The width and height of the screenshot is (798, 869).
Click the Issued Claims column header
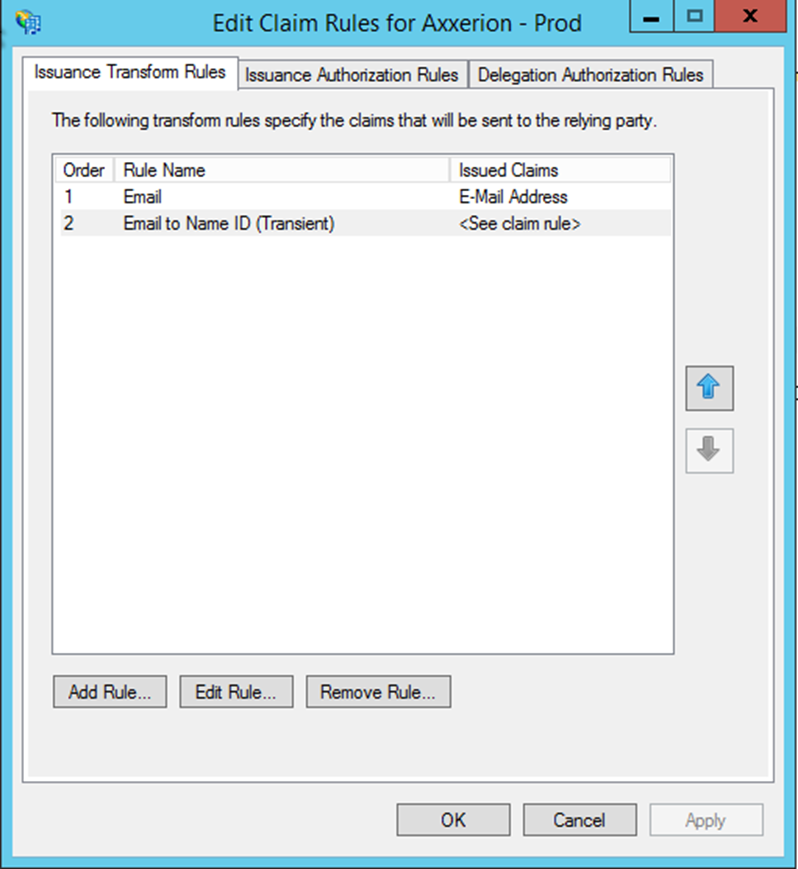560,170
